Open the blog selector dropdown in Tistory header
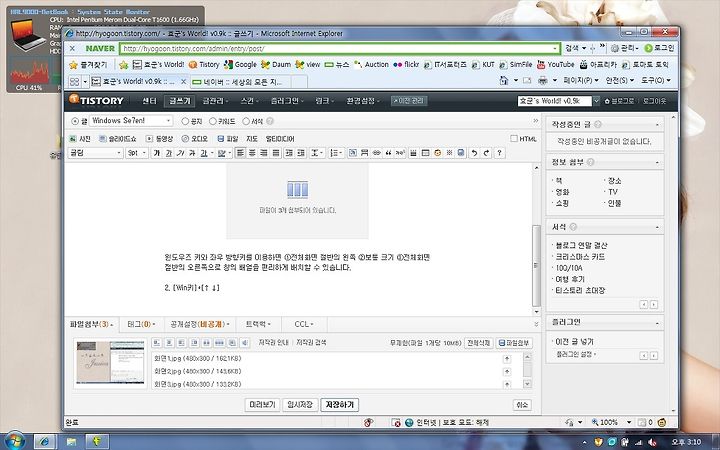Viewport: 720px width, 450px height. [596, 101]
